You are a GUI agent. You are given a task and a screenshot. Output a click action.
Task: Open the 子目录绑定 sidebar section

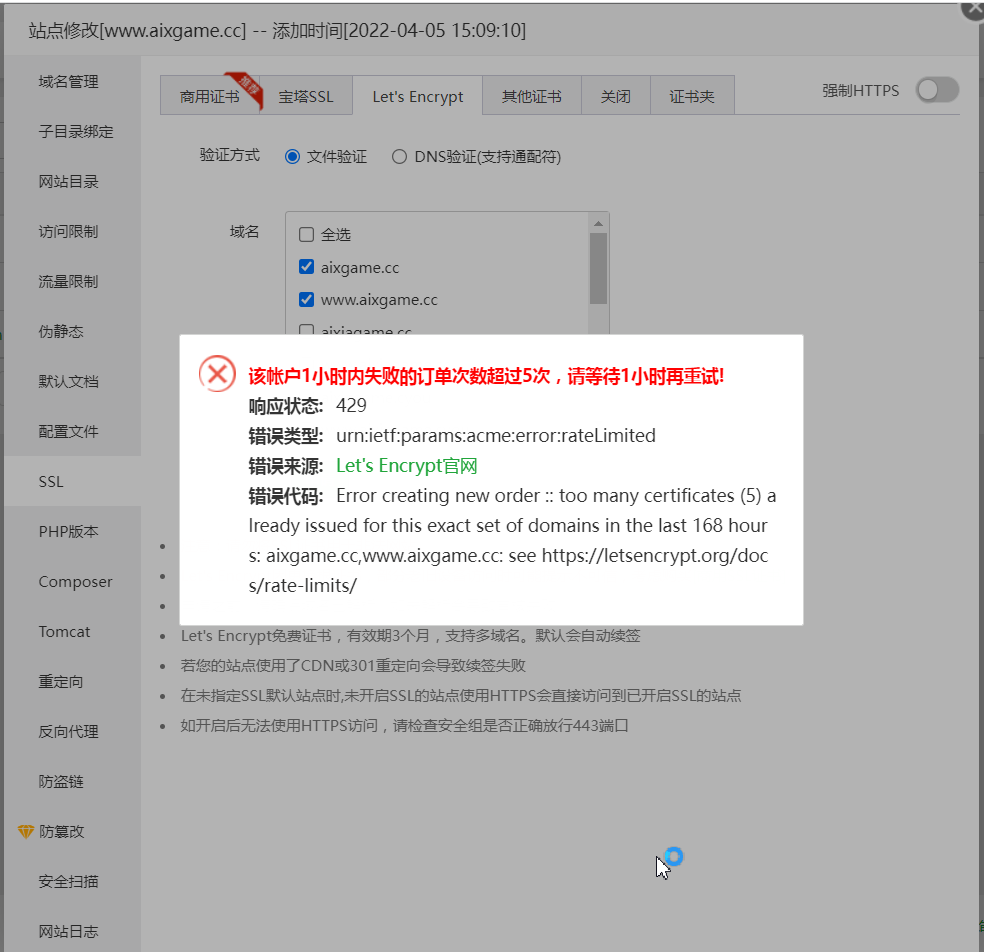(x=76, y=132)
